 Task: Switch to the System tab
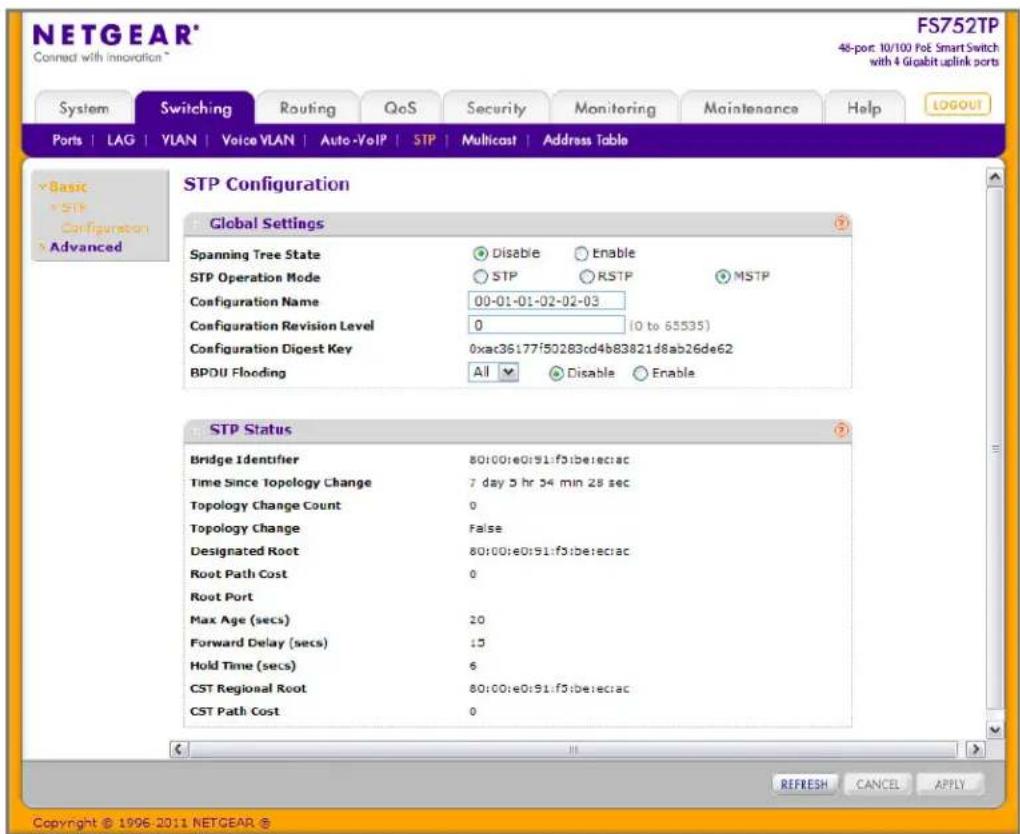(84, 109)
